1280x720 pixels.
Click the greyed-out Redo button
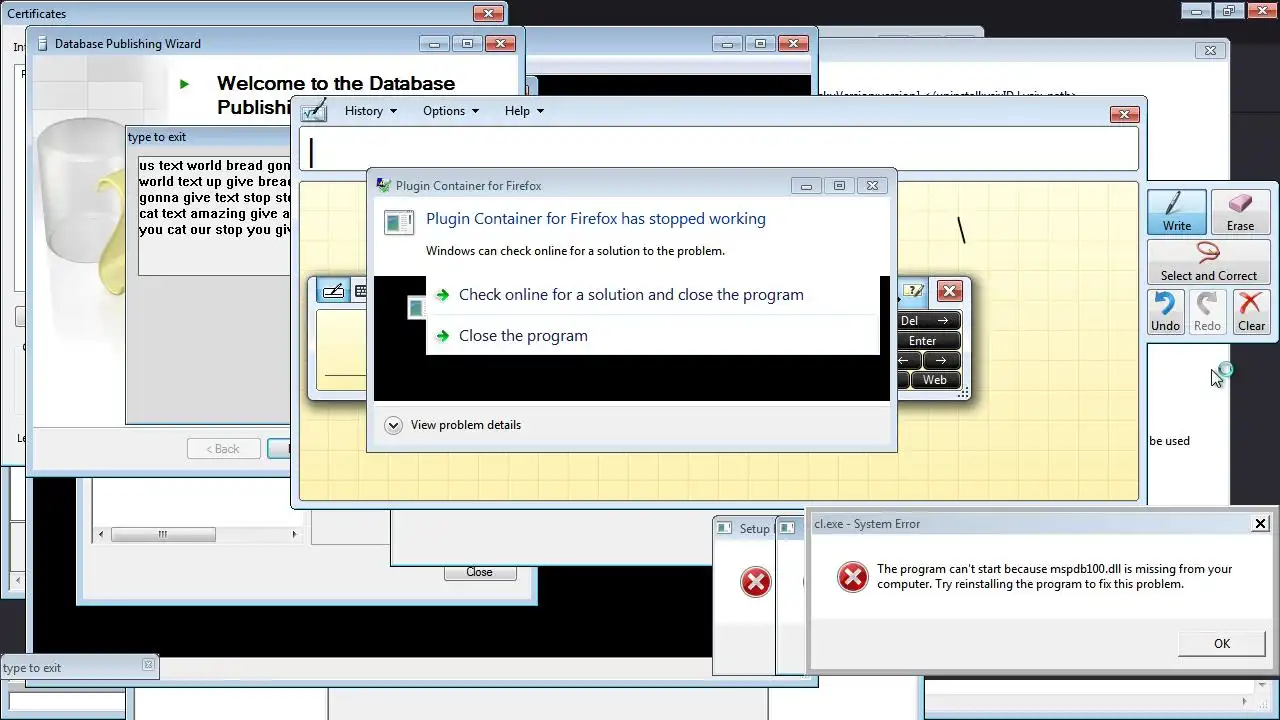1207,312
